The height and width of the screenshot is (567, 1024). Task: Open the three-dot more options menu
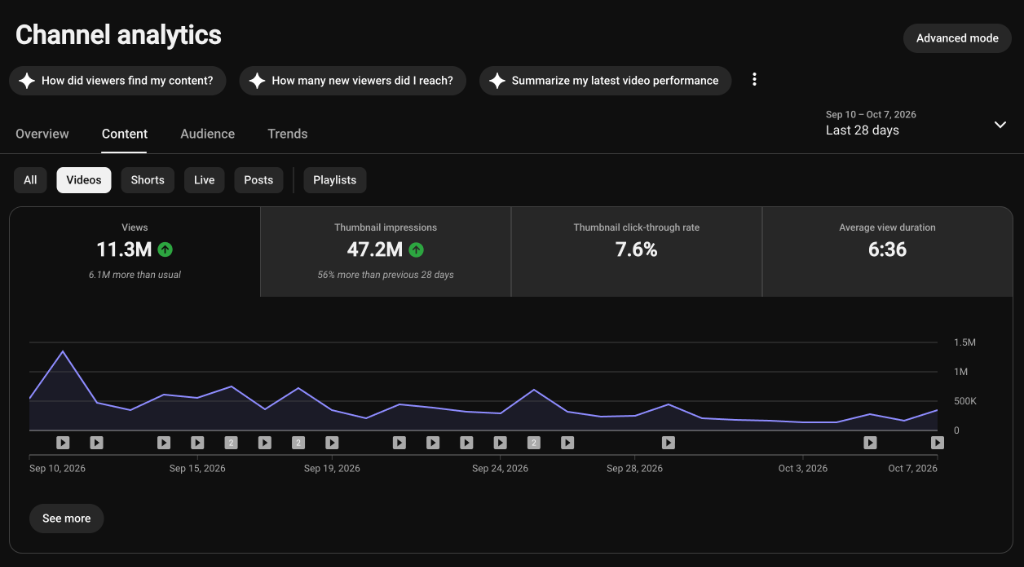point(754,80)
